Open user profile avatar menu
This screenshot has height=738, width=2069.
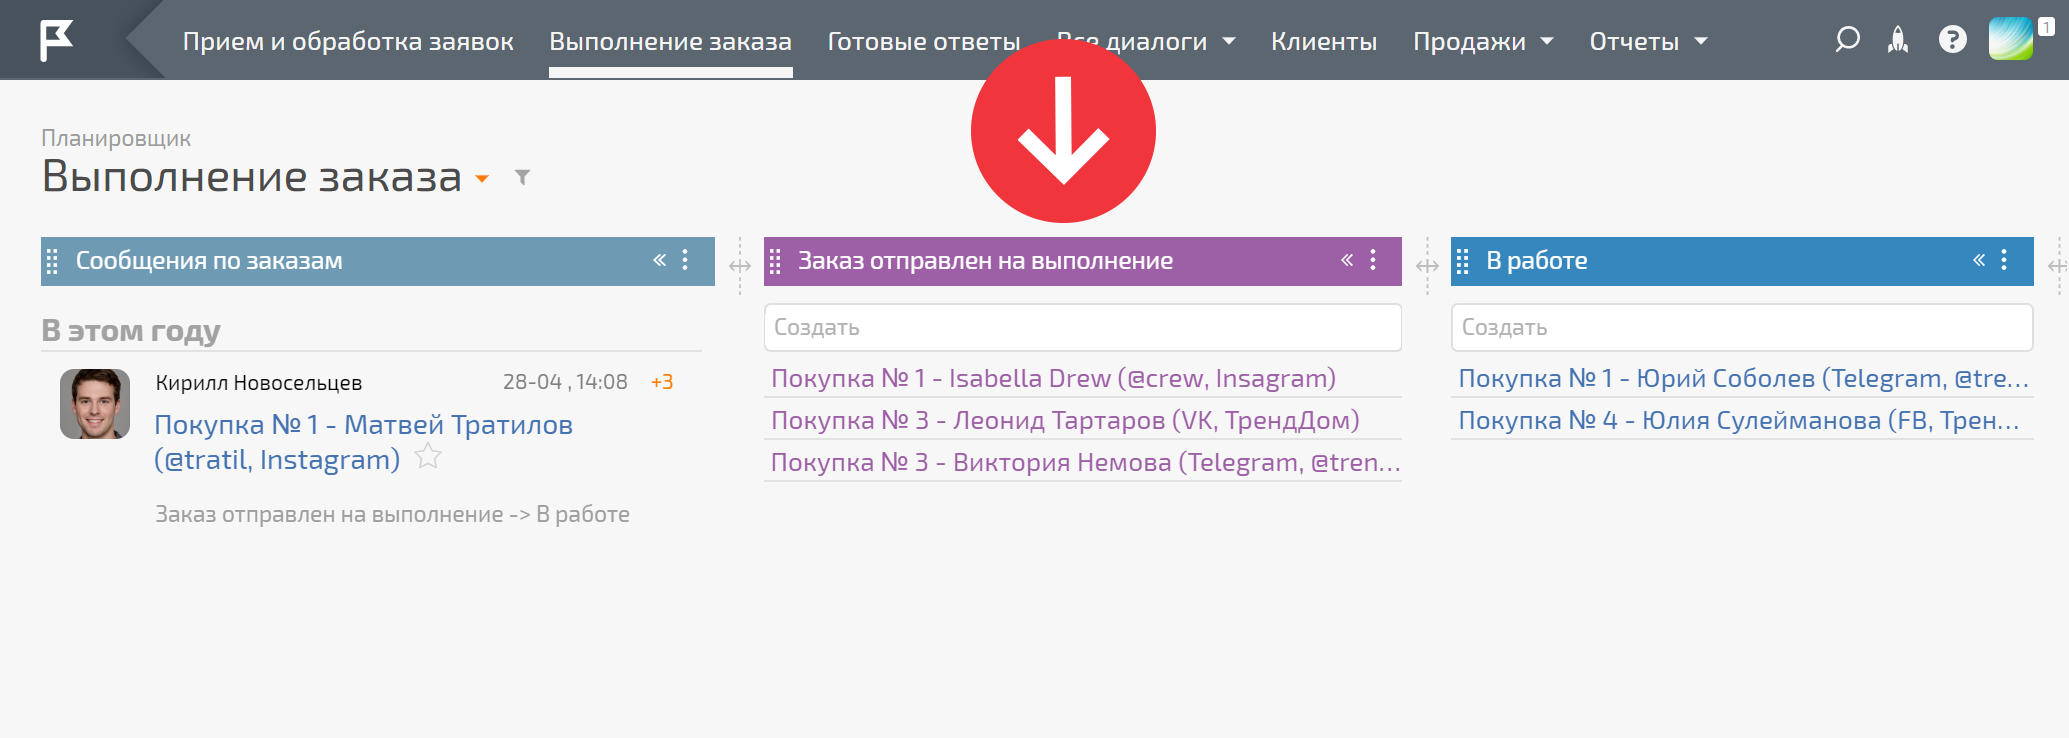[2010, 40]
